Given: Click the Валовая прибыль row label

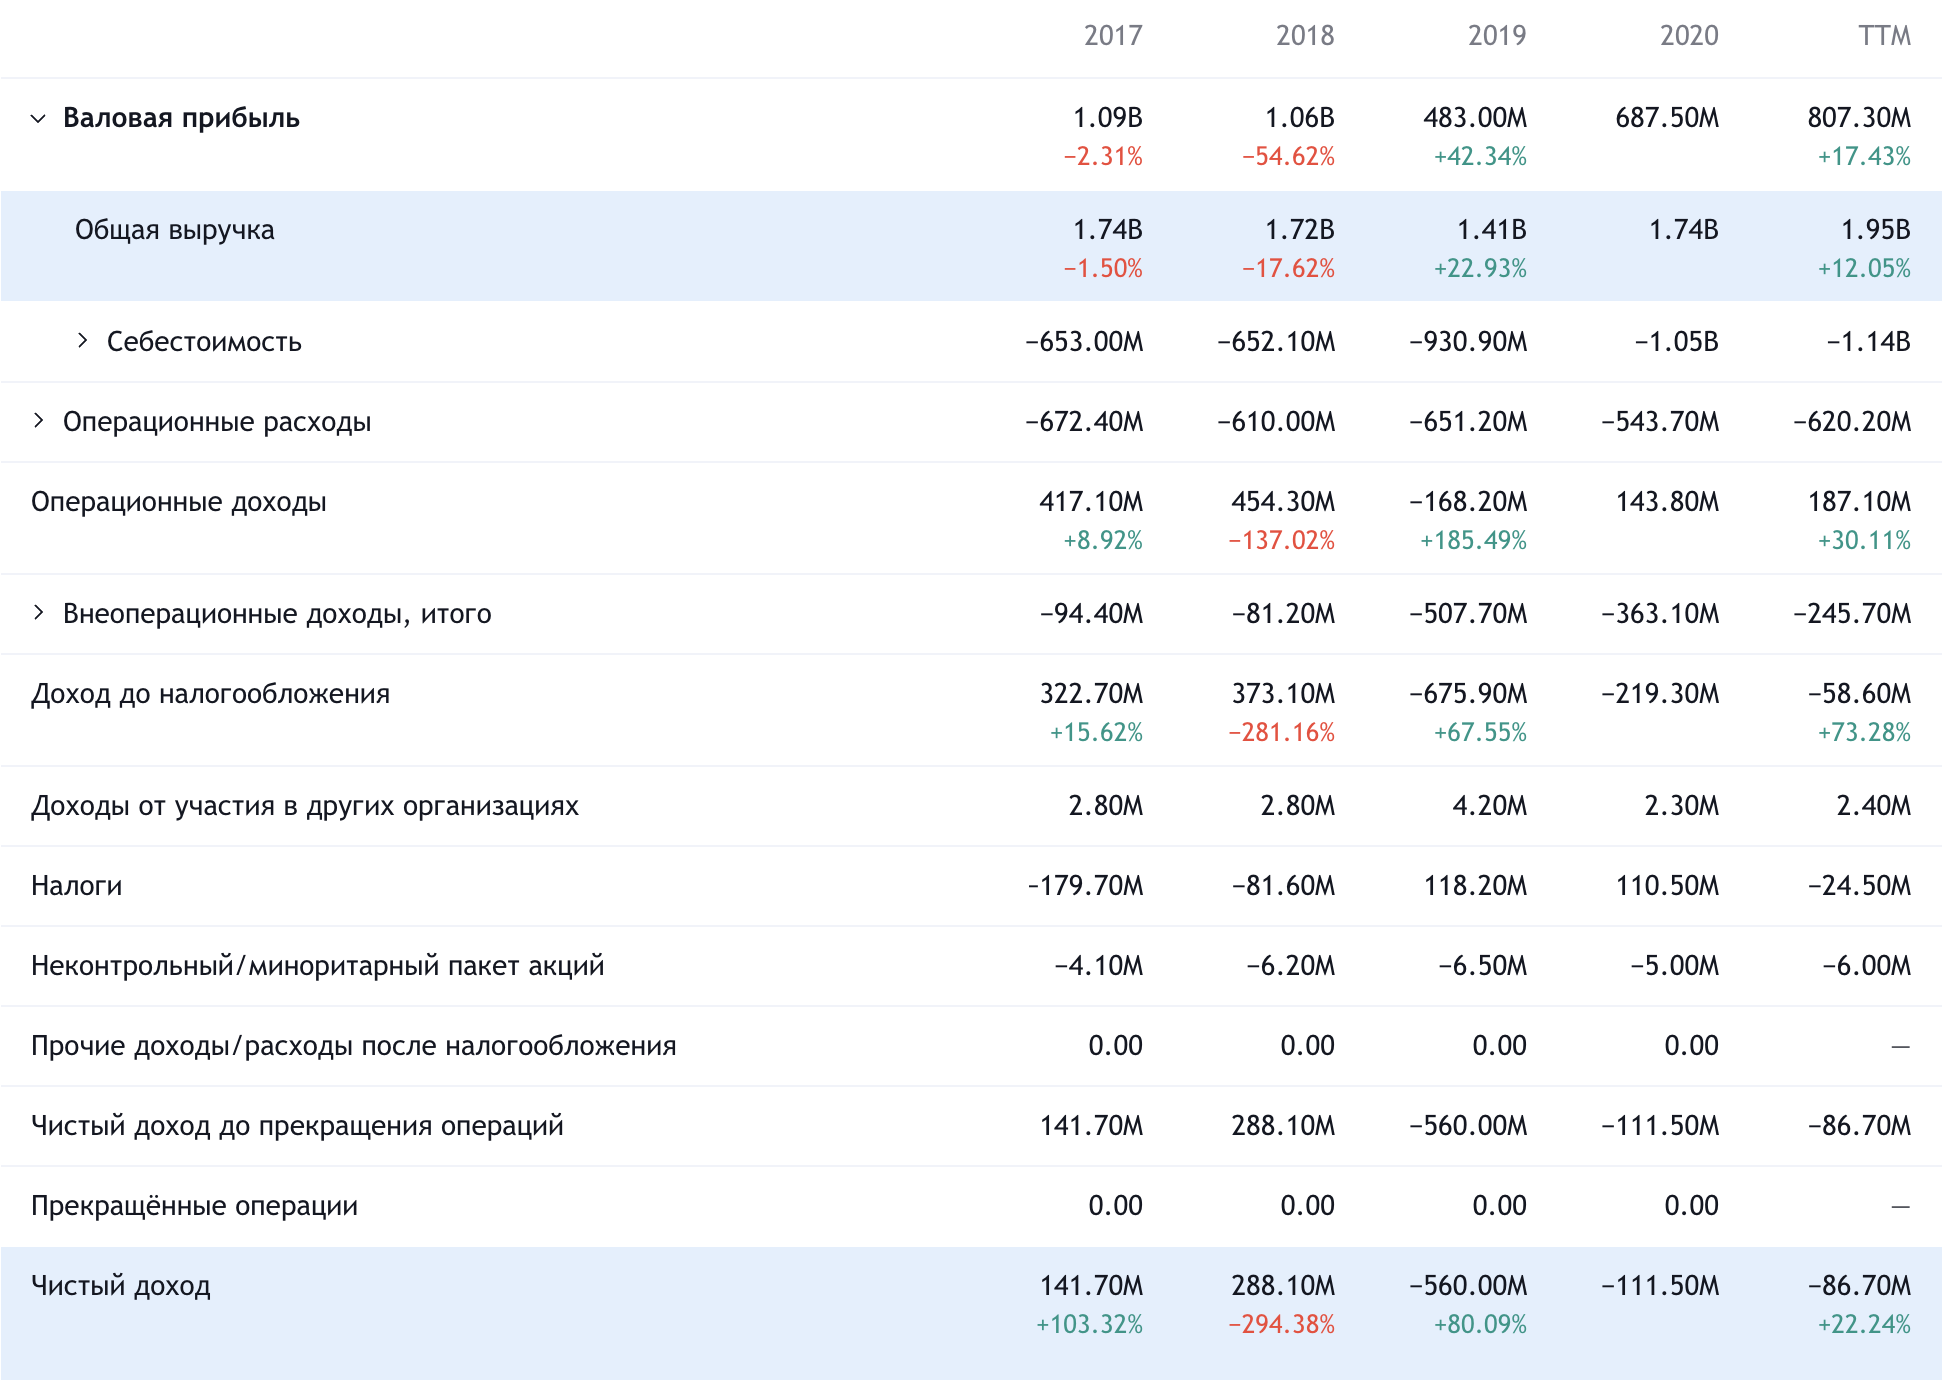Looking at the screenshot, I should (x=181, y=118).
